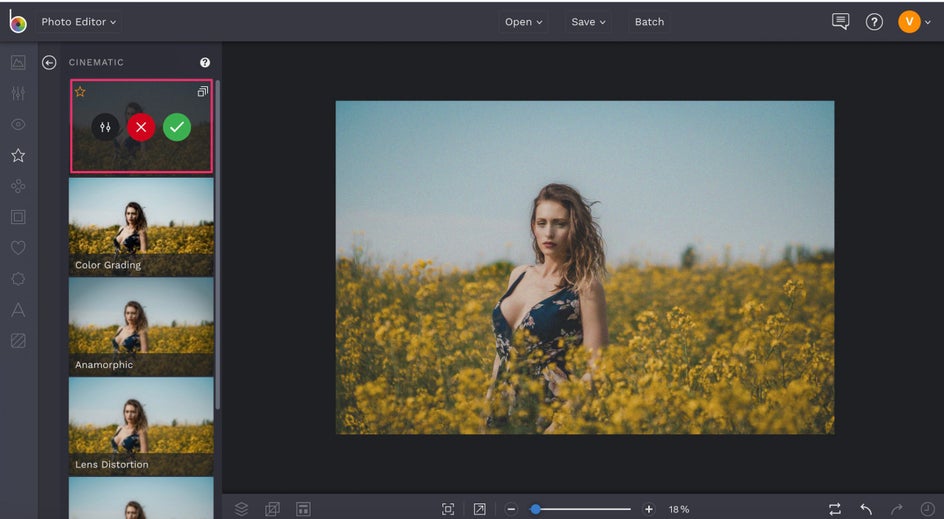
Task: Toggle the Touch Up eye icon
Action: pos(18,125)
